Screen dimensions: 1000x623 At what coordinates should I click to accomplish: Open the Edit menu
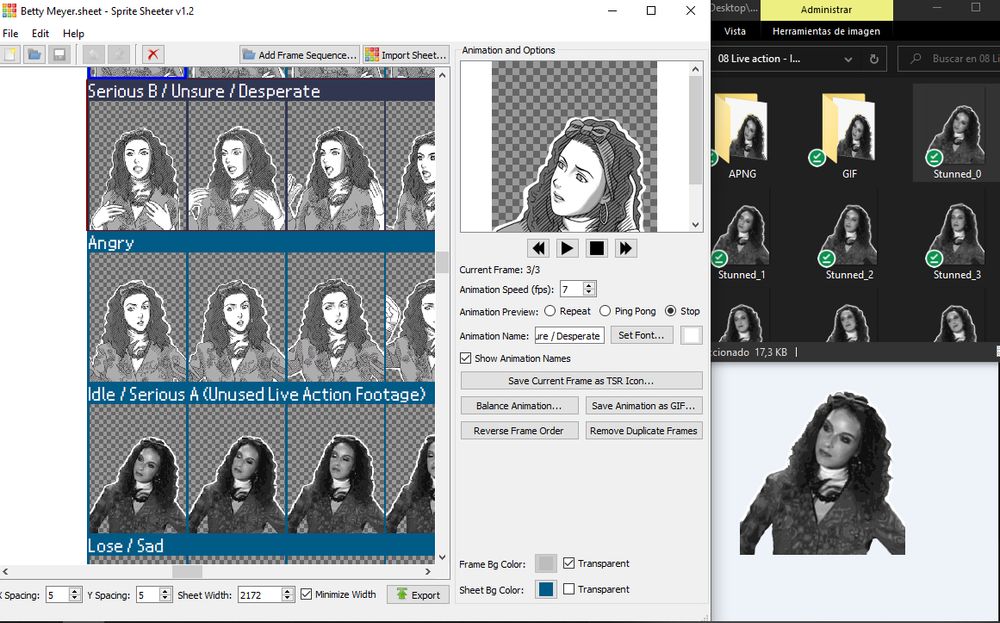click(x=40, y=33)
